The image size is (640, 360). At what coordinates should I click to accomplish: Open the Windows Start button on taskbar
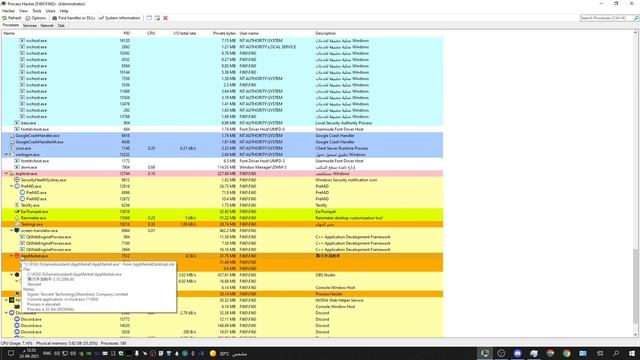pyautogui.click(x=632, y=353)
